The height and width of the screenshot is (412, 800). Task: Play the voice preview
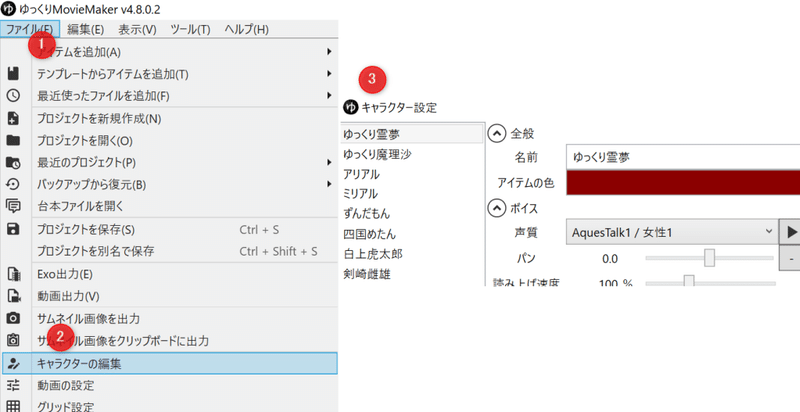click(791, 232)
